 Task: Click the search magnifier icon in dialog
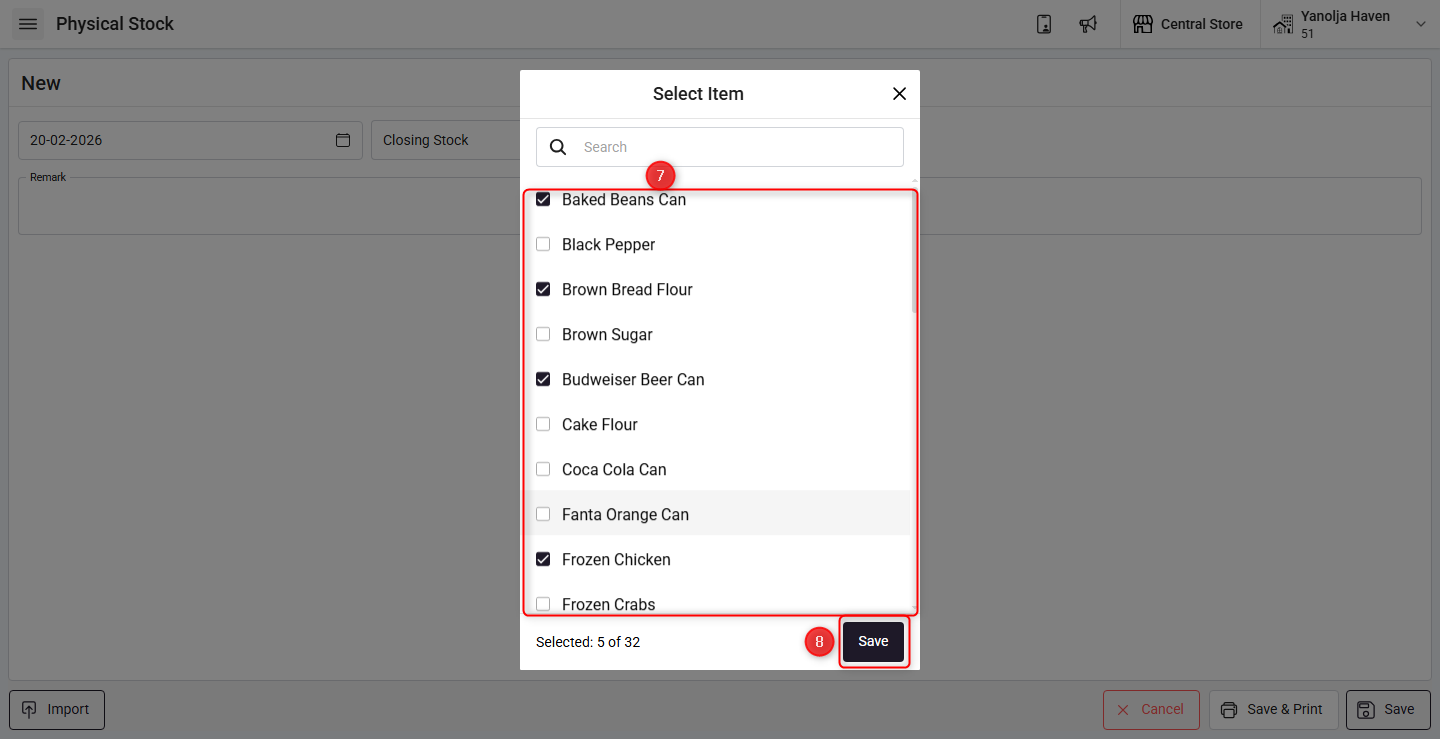pos(558,147)
